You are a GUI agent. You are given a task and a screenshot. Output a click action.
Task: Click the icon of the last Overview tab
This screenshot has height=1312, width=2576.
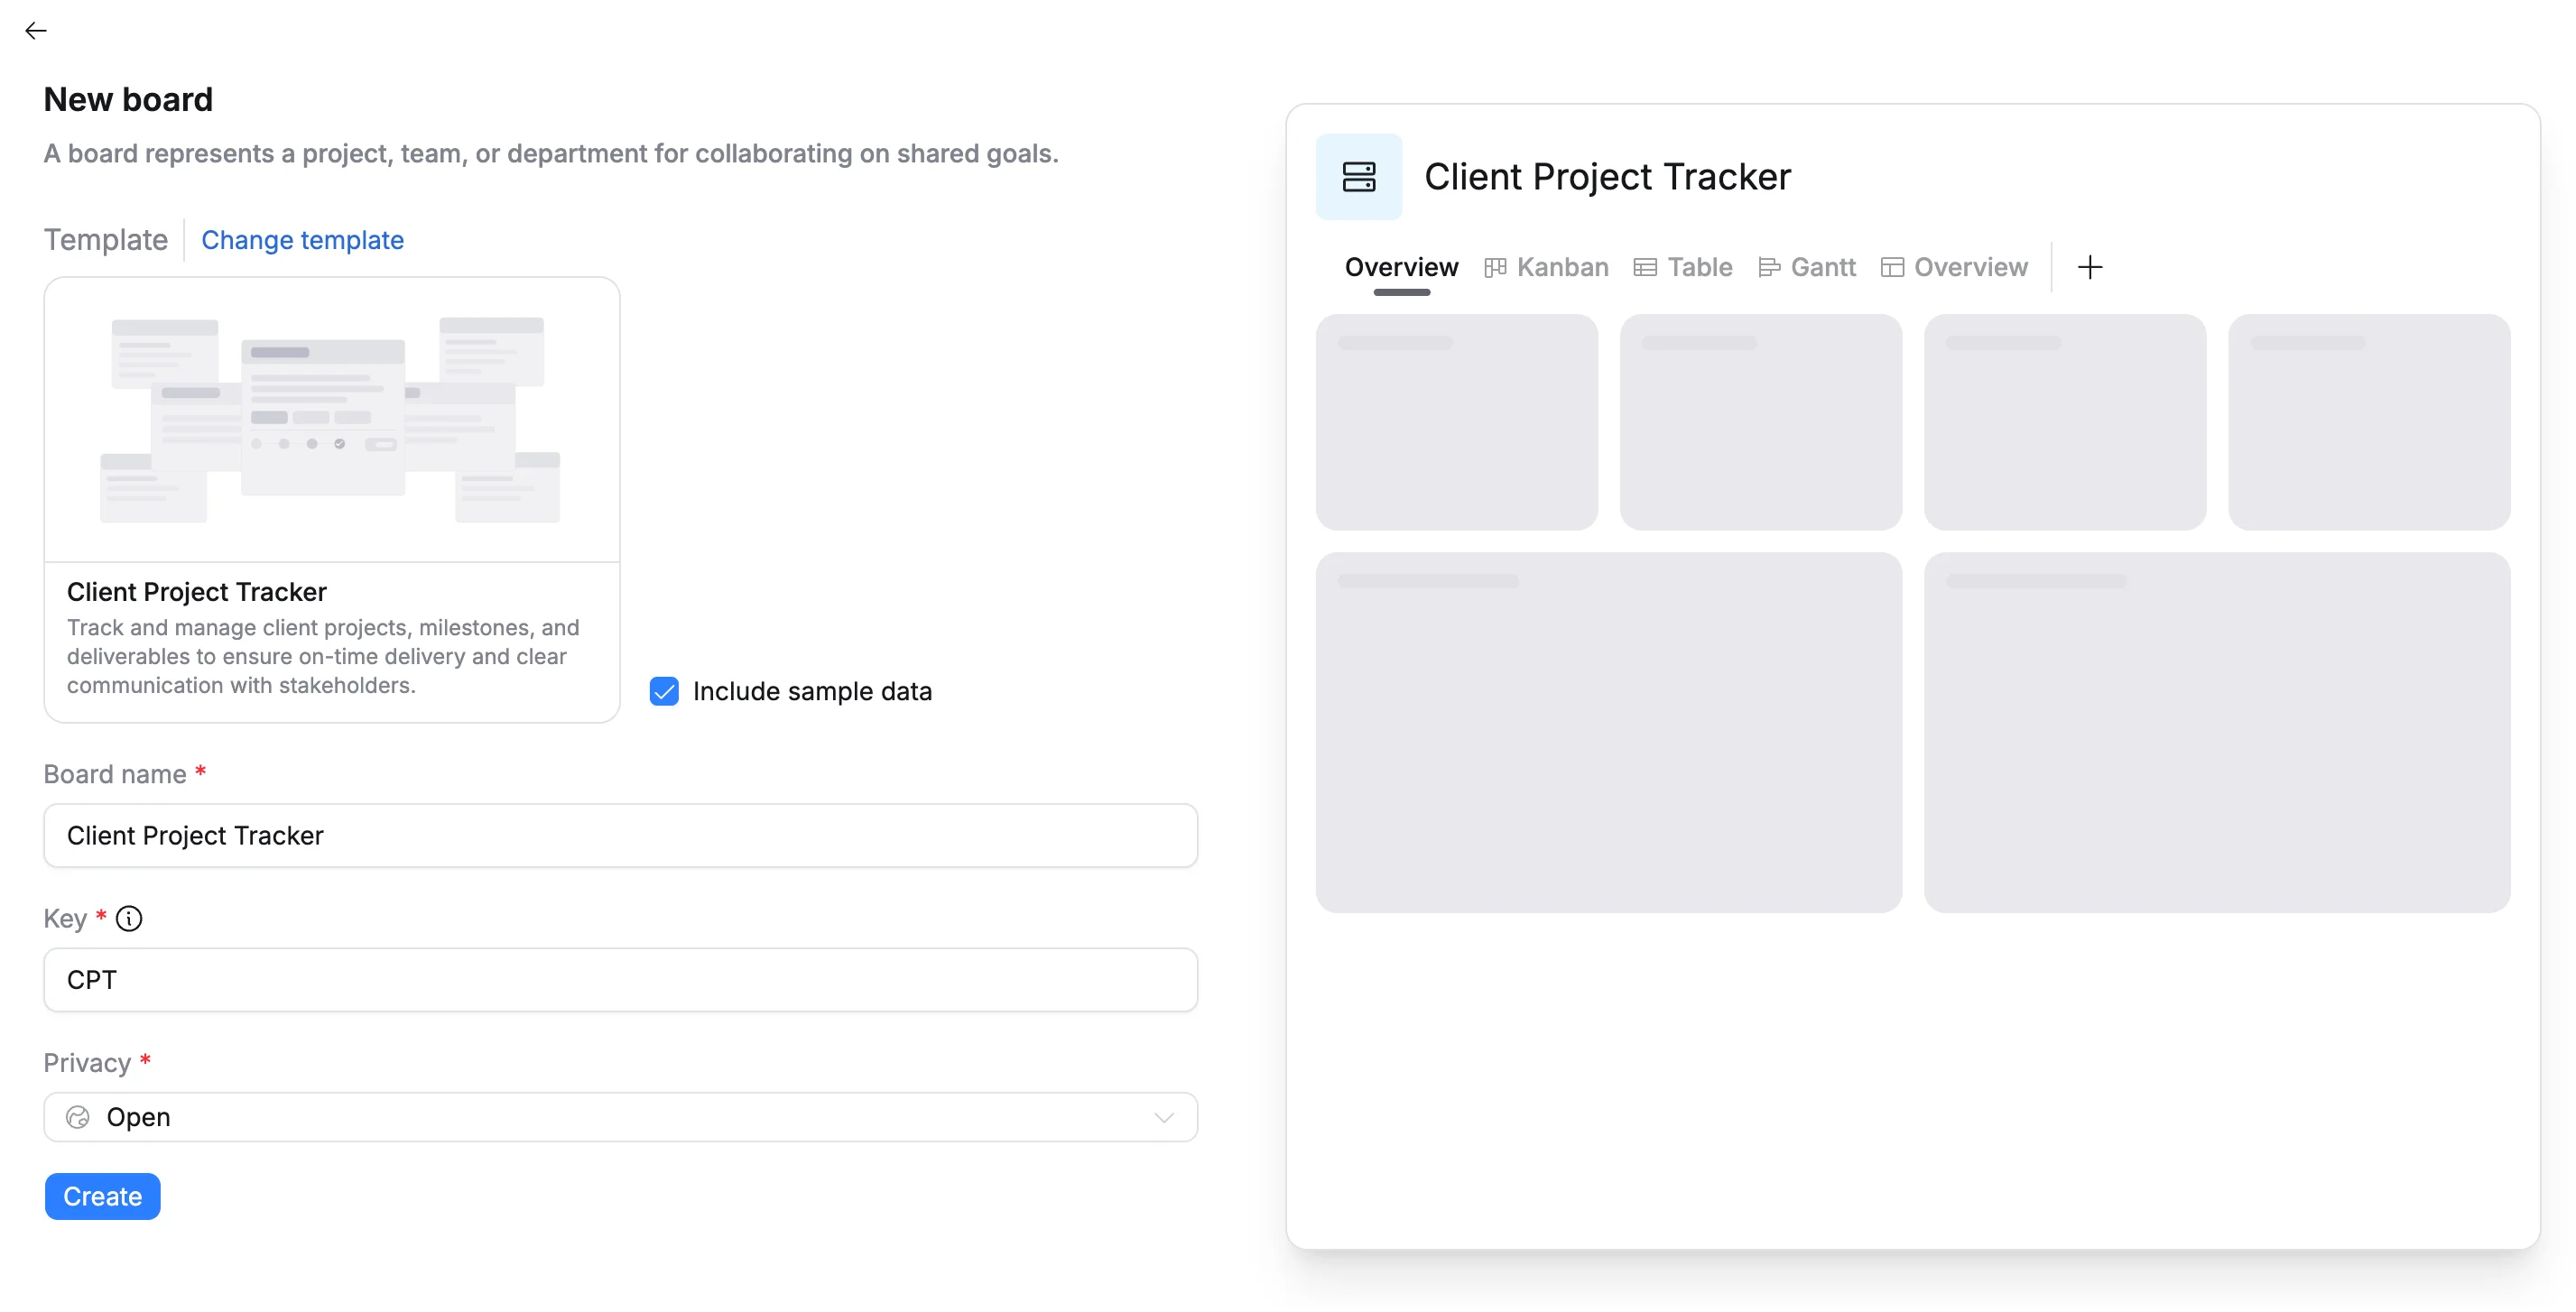coord(1891,268)
